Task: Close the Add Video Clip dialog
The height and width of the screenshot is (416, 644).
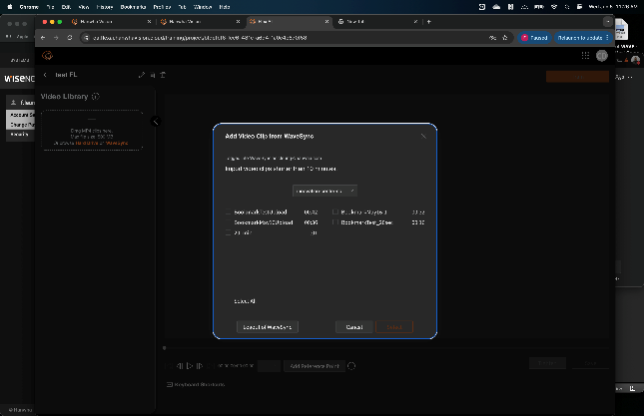Action: pos(423,135)
